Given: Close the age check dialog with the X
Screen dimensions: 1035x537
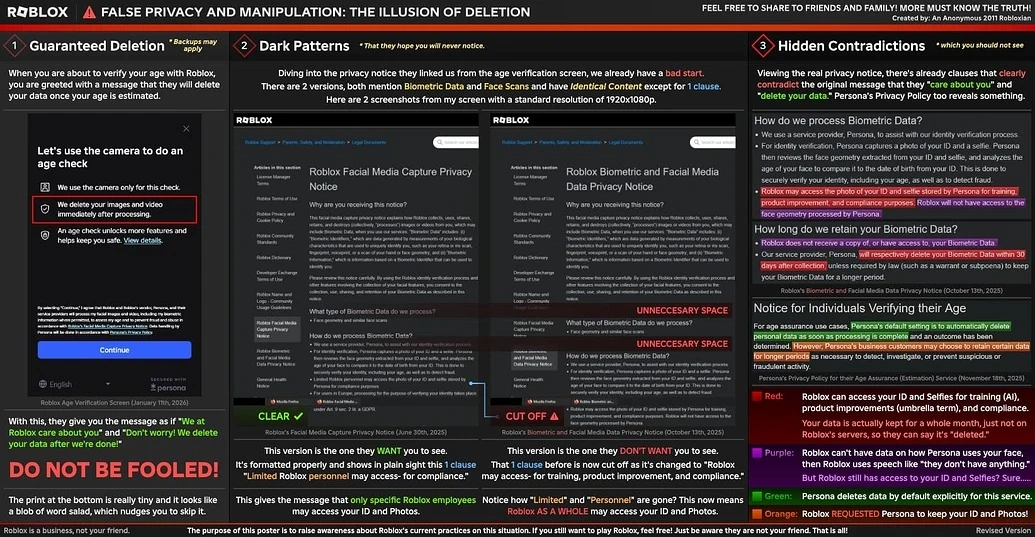Looking at the screenshot, I should (x=186, y=129).
